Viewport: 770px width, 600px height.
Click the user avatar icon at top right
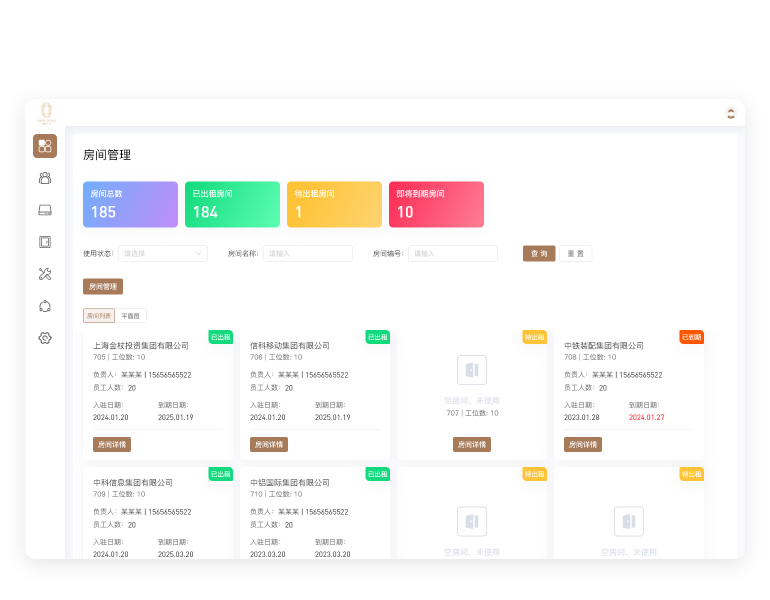coord(730,113)
